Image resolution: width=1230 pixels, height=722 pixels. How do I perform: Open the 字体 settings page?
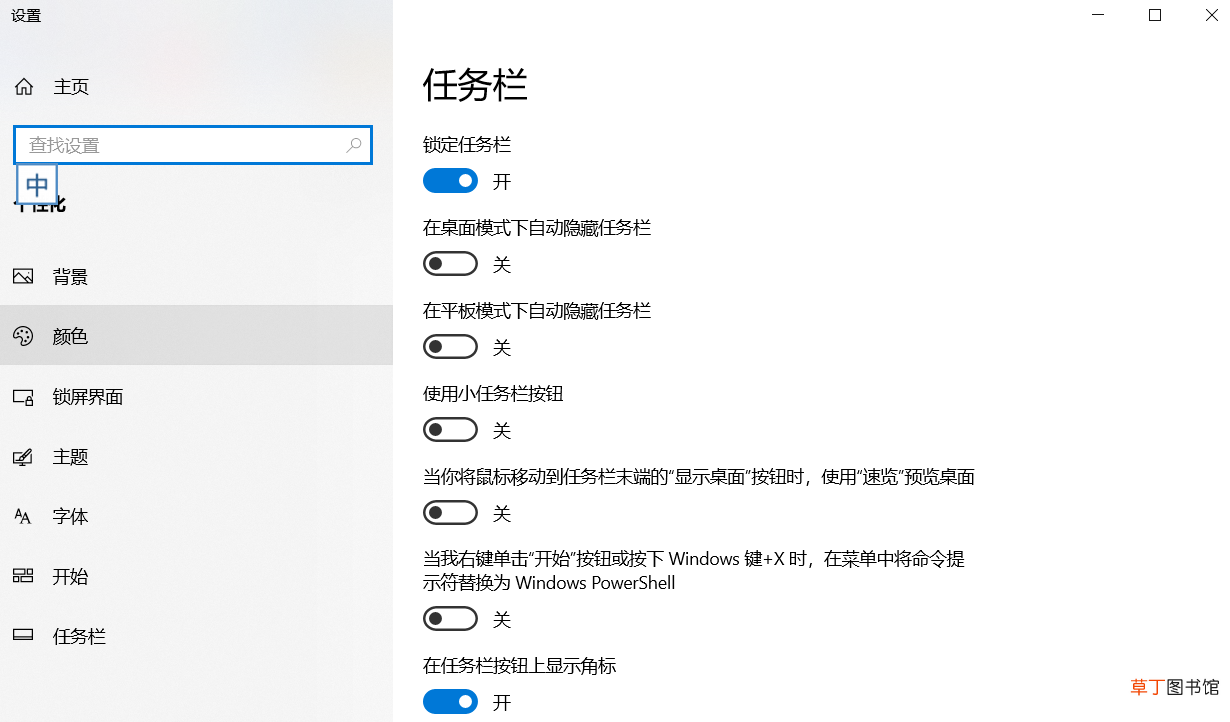[x=196, y=517]
